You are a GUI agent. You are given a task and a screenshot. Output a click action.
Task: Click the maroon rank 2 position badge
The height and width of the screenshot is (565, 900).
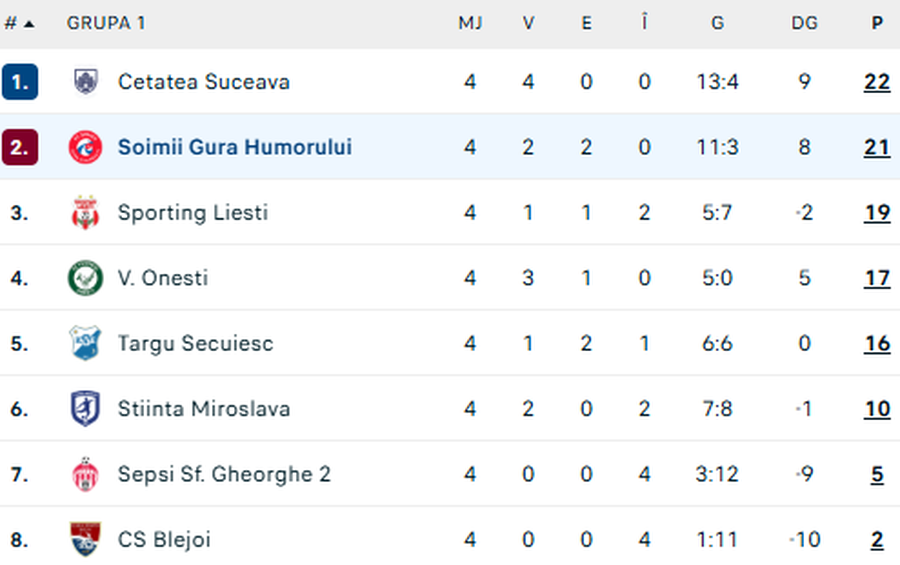20,148
